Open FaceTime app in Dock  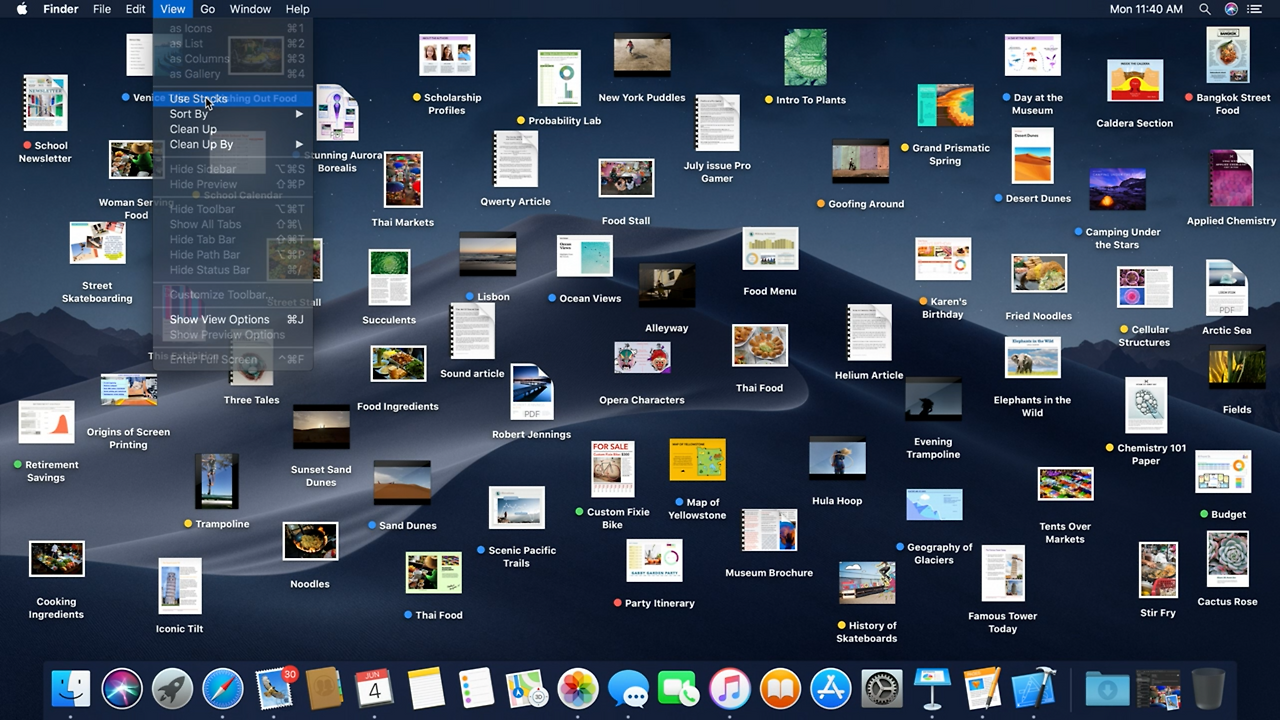coord(679,689)
